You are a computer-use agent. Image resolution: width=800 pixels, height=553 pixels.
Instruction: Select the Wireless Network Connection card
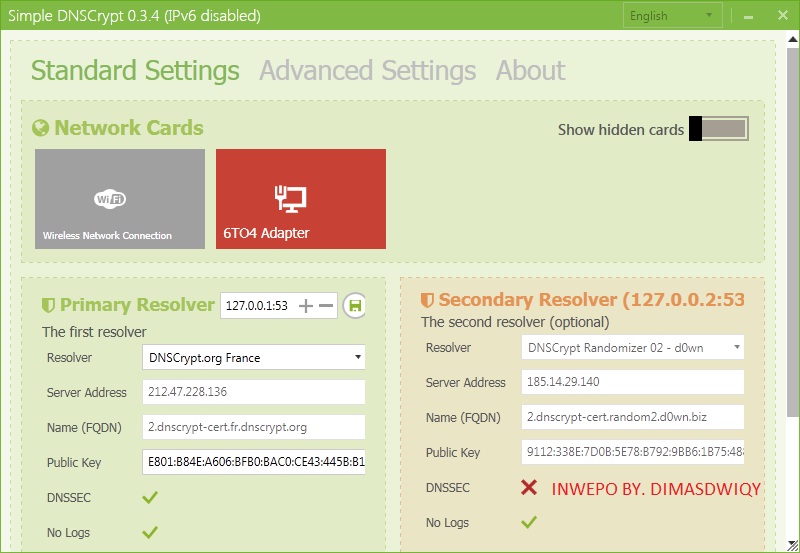pos(120,199)
